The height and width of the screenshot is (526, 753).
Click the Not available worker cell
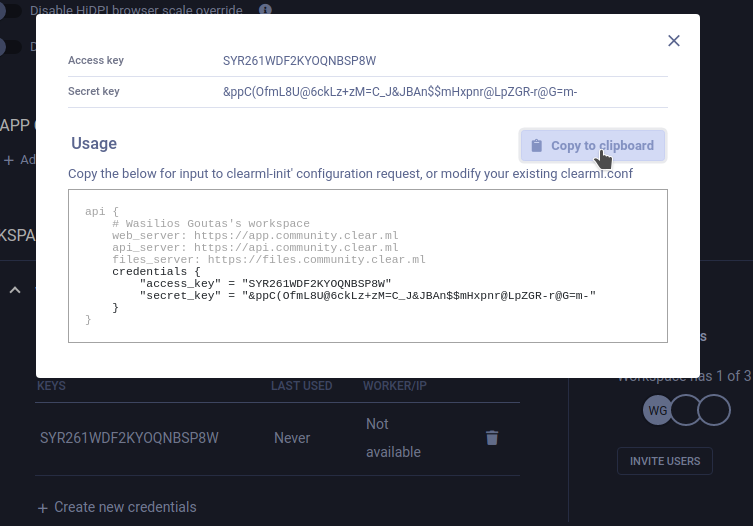(x=393, y=438)
